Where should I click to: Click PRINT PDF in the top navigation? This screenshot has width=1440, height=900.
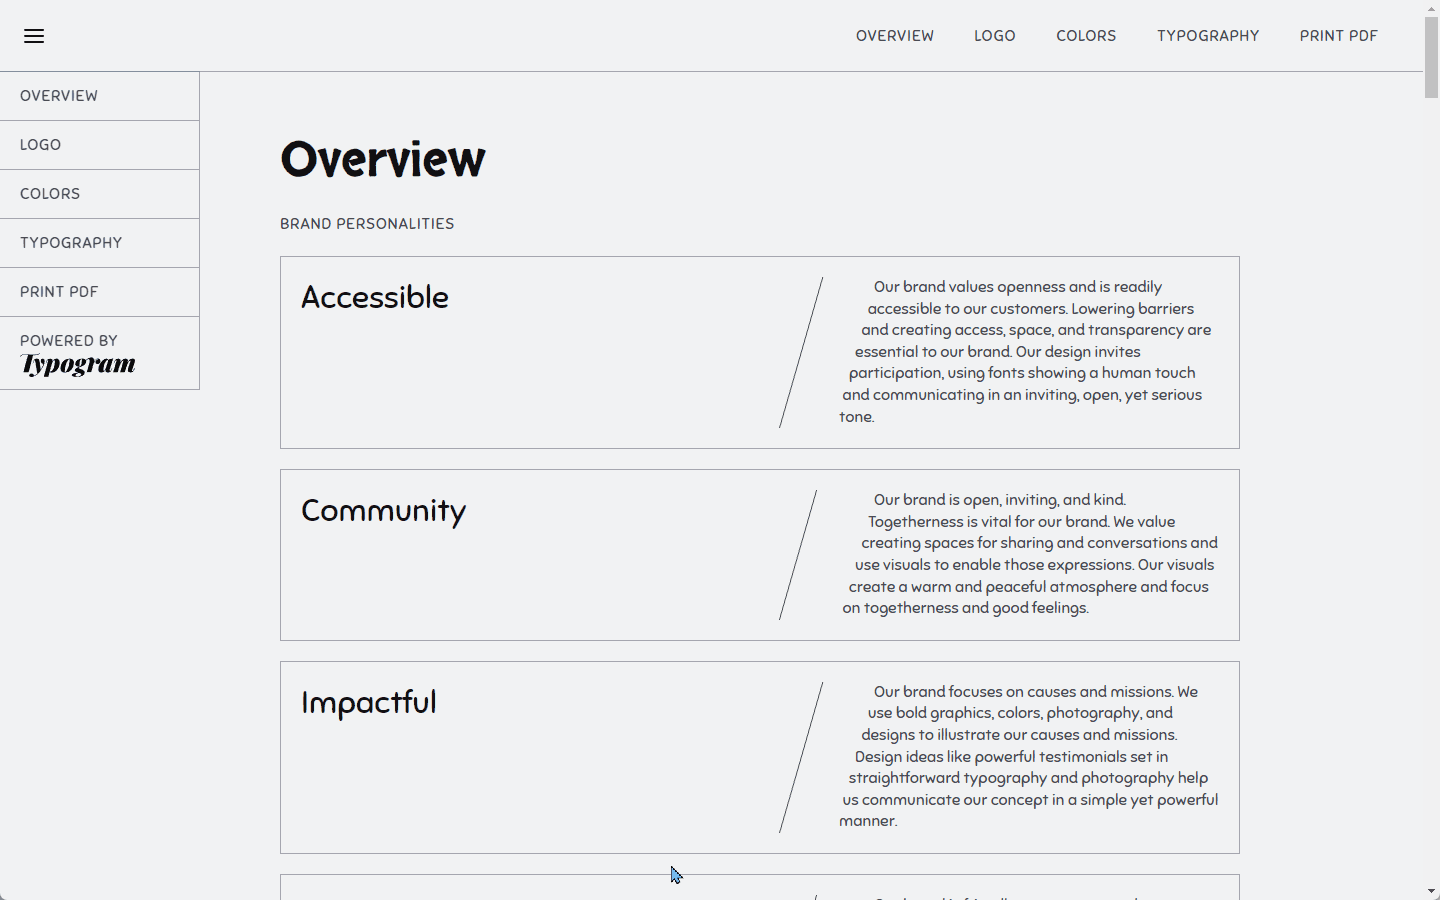point(1338,35)
